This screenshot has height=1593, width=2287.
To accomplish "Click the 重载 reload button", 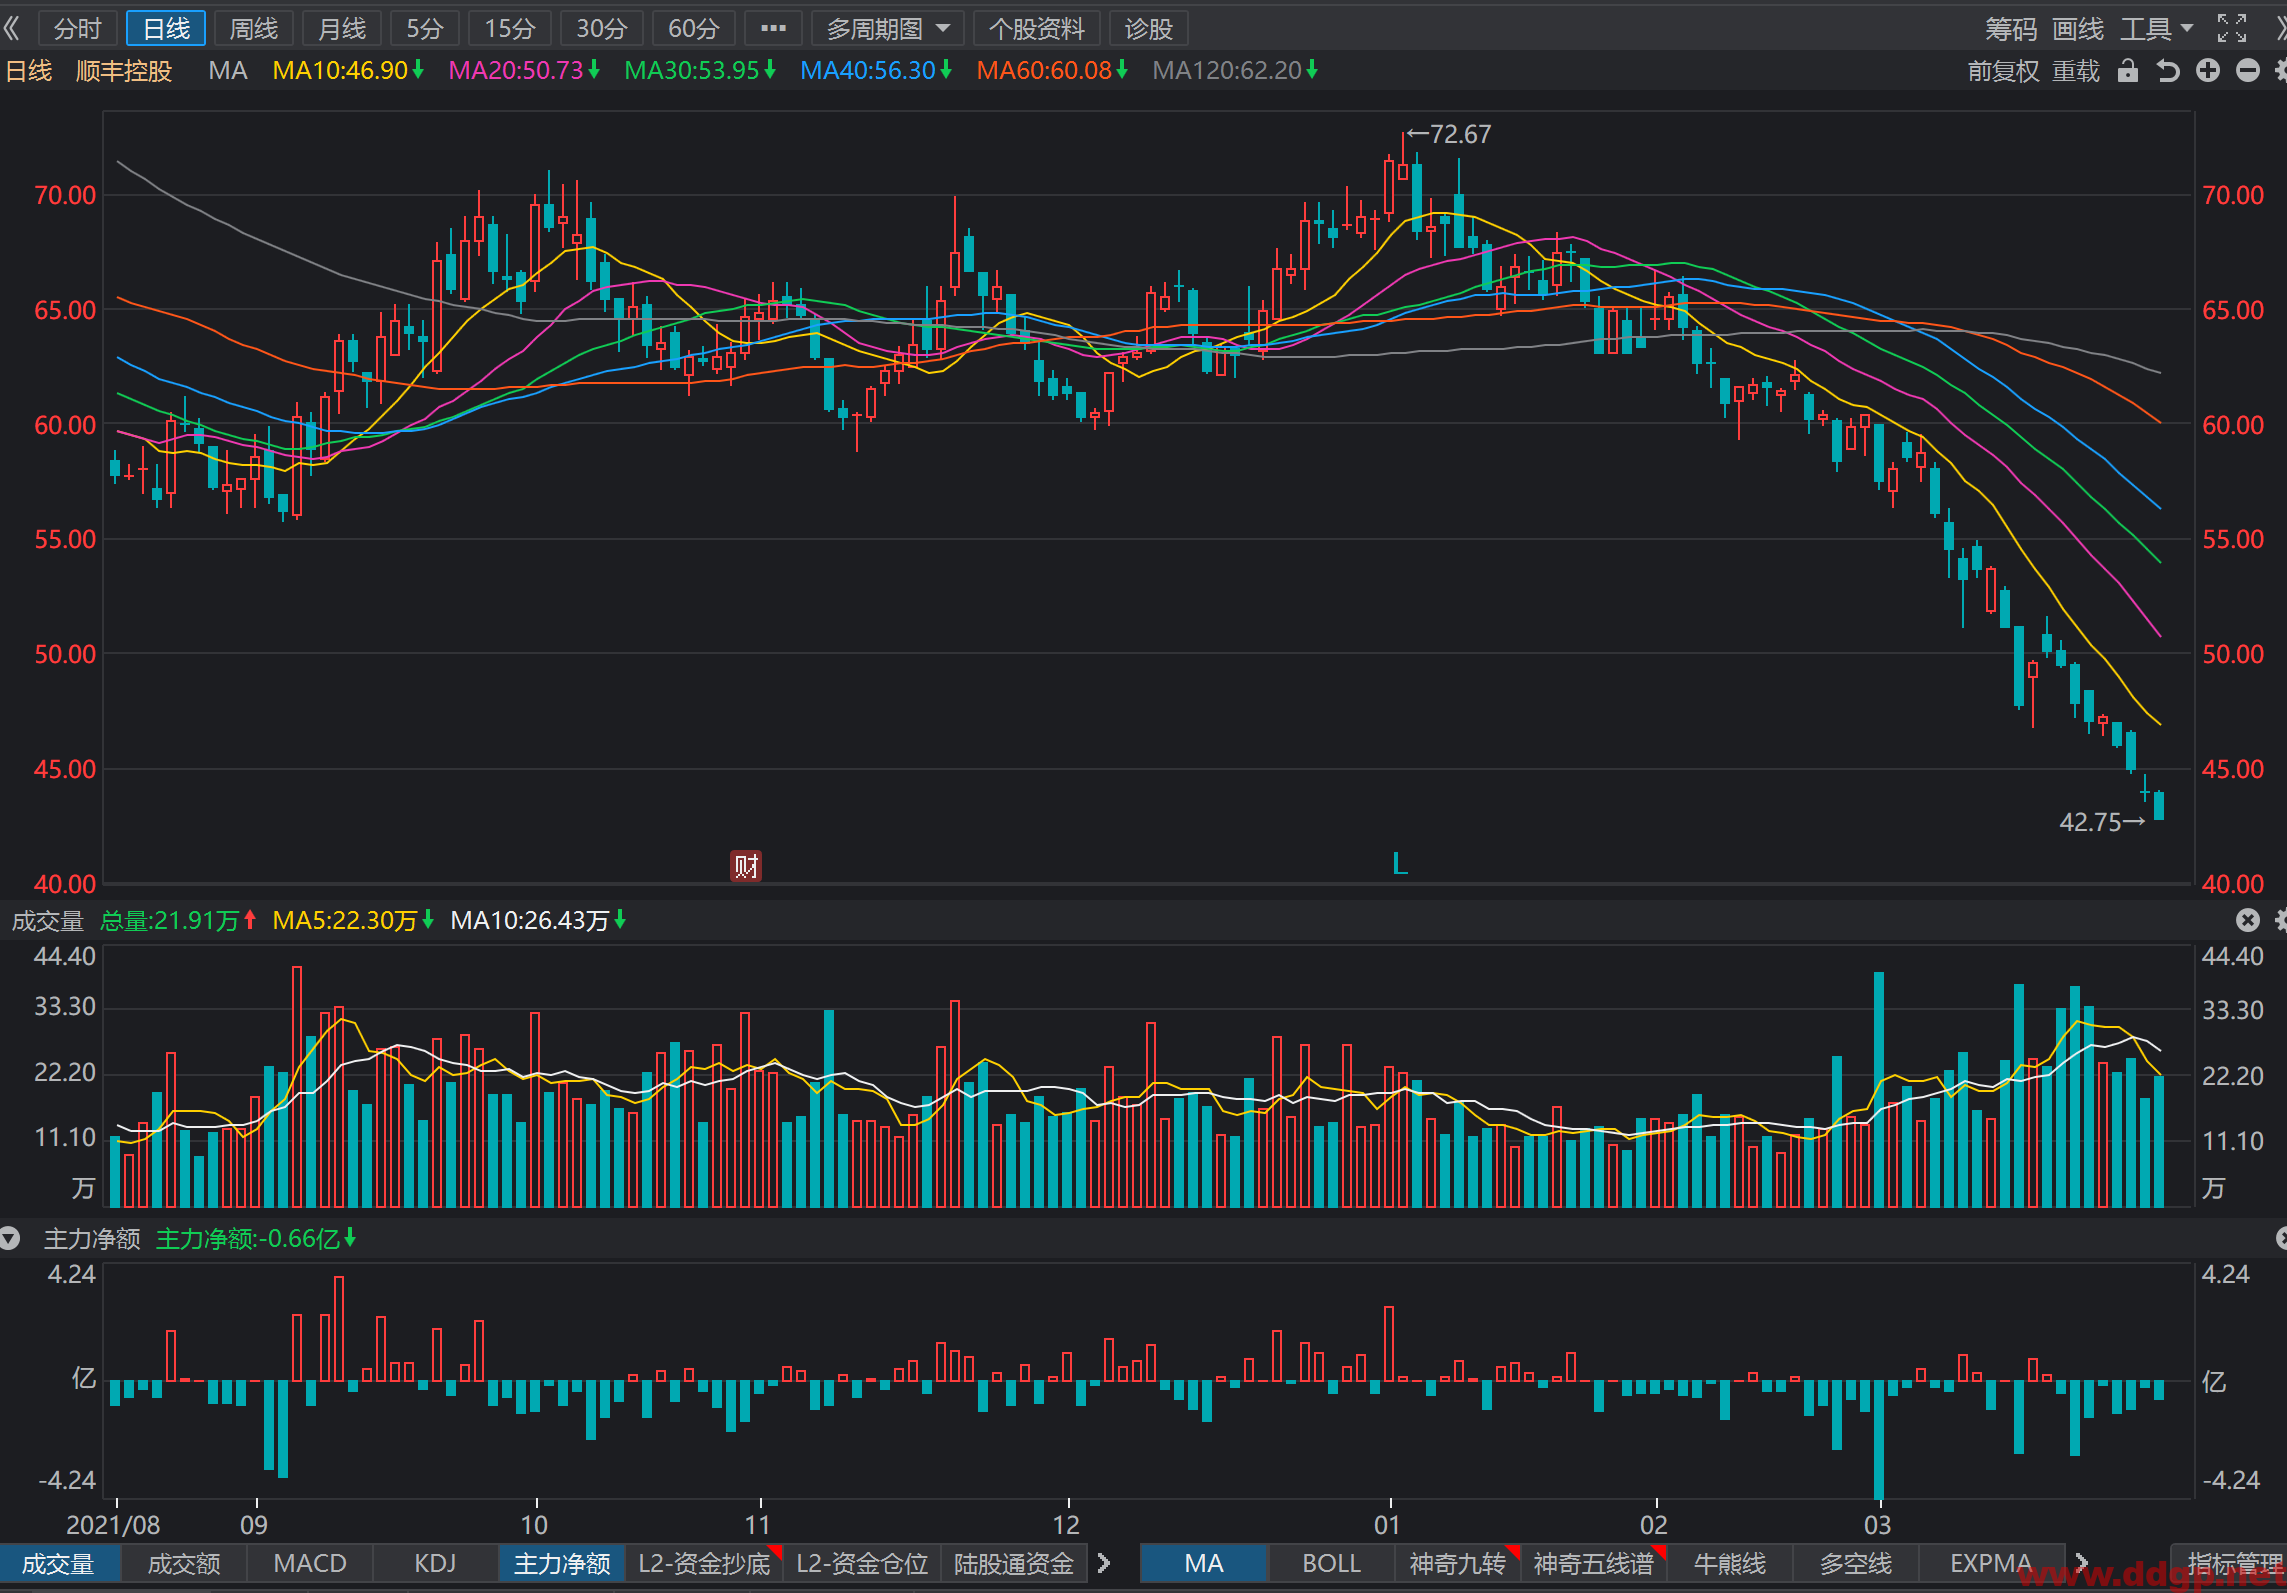I will click(x=2076, y=71).
